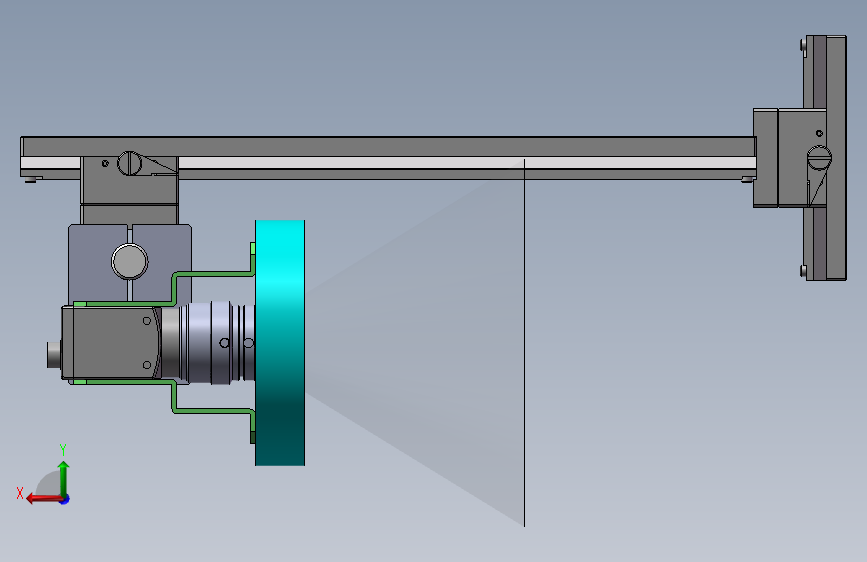Click the slotted screw on the right bracket
This screenshot has height=562, width=867.
click(x=819, y=158)
